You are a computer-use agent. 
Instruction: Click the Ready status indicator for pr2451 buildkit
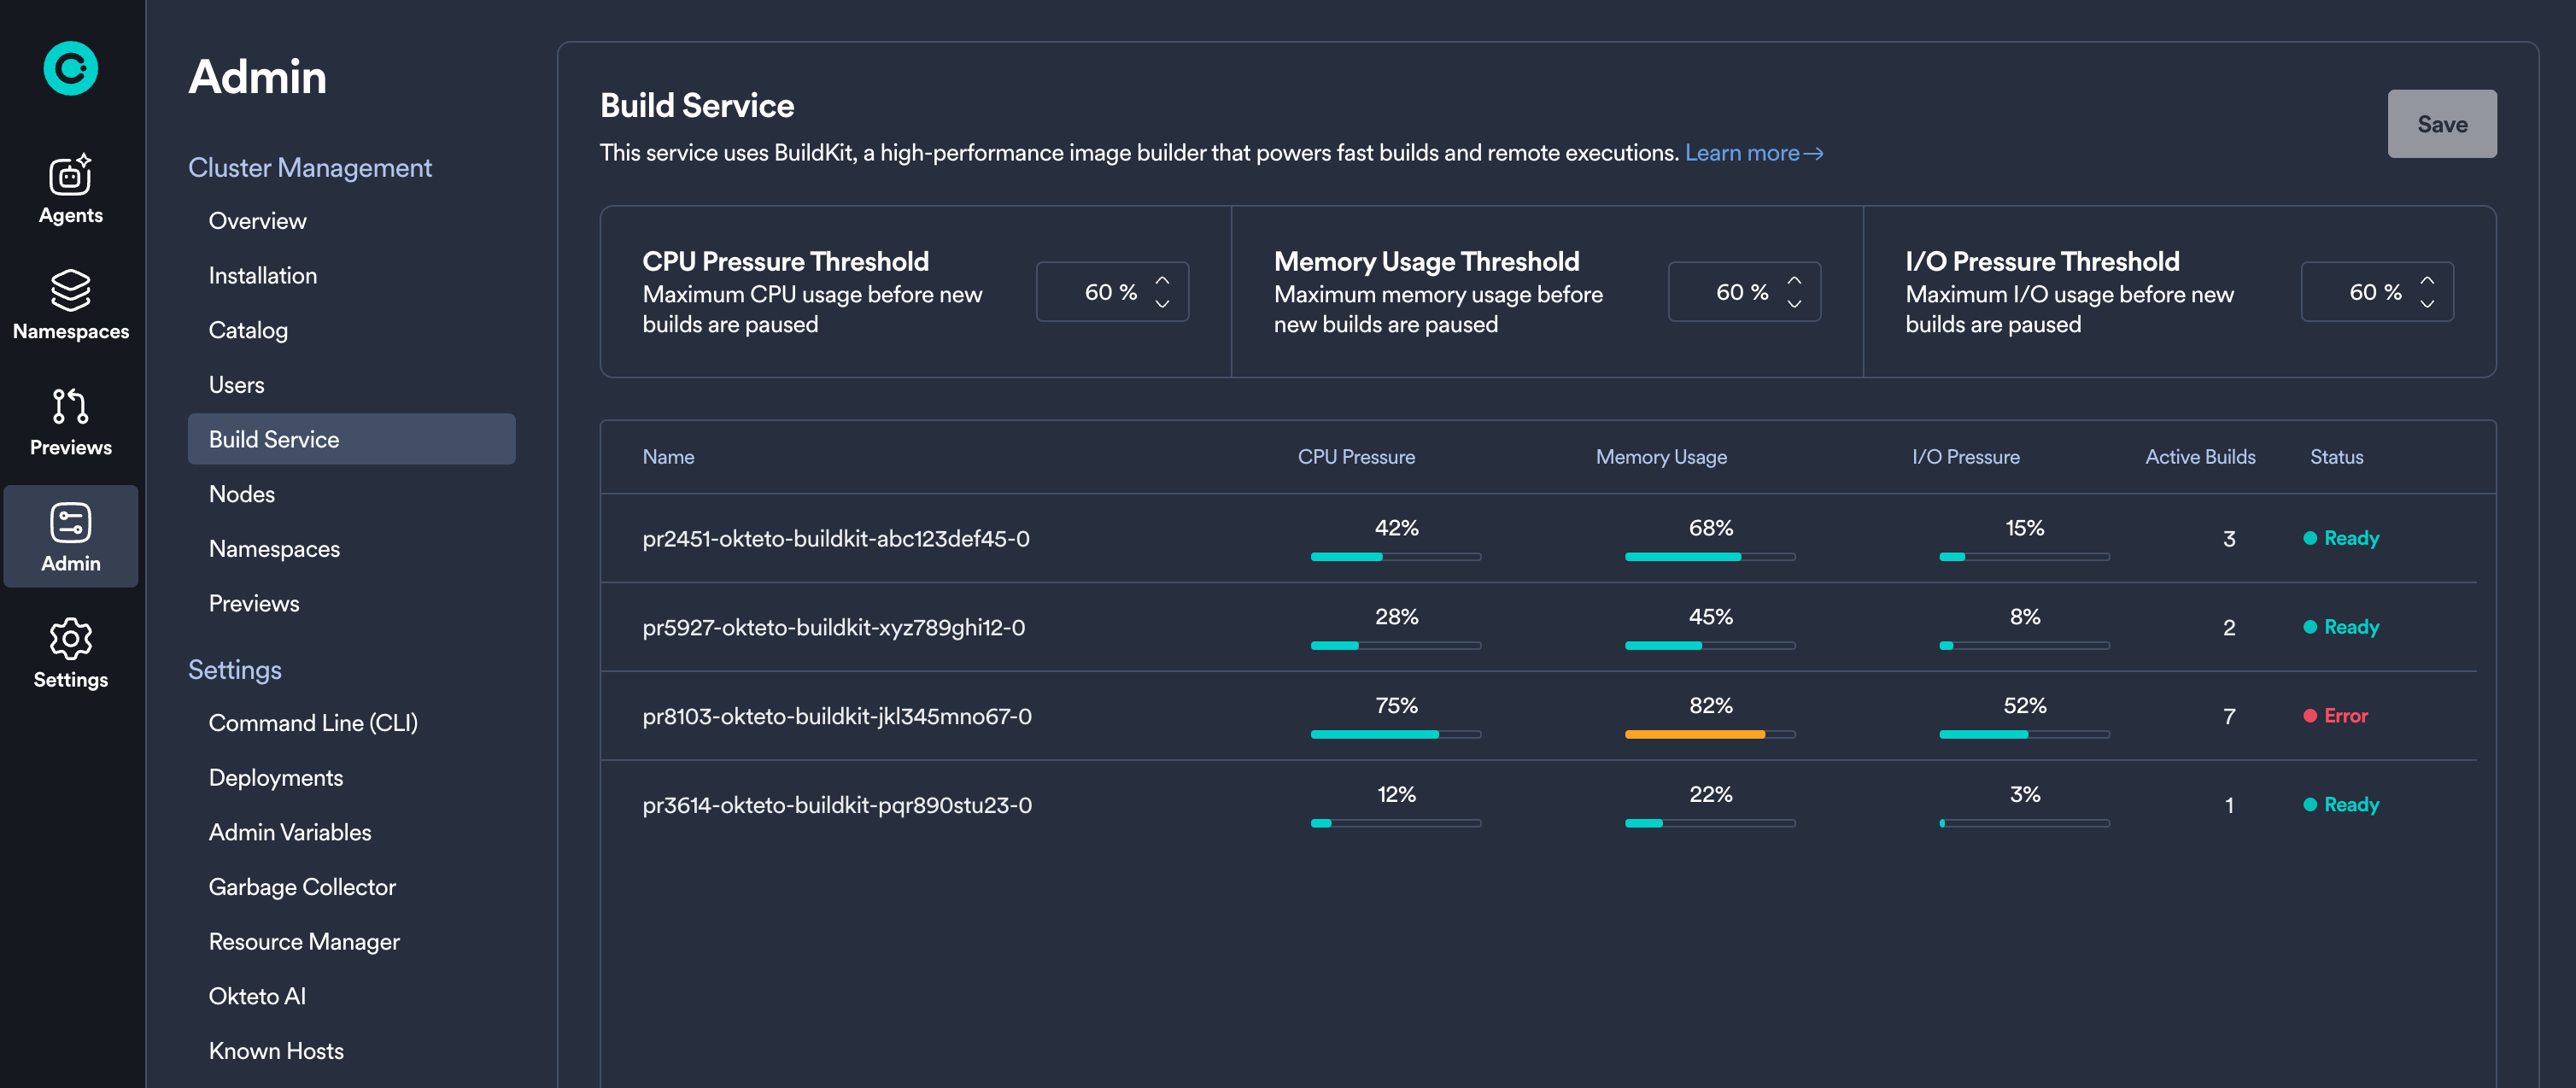[2341, 538]
